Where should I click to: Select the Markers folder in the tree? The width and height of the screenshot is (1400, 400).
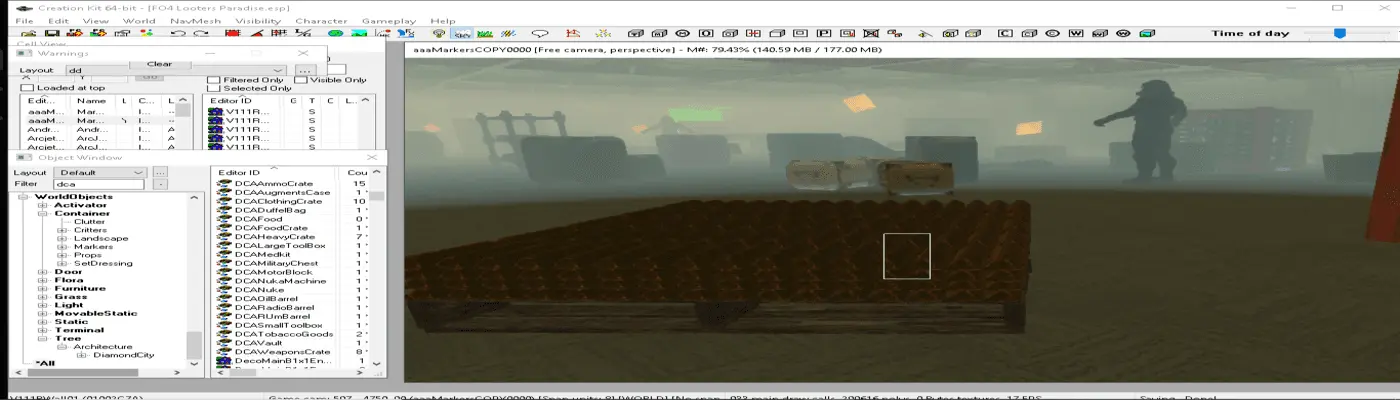[x=93, y=246]
